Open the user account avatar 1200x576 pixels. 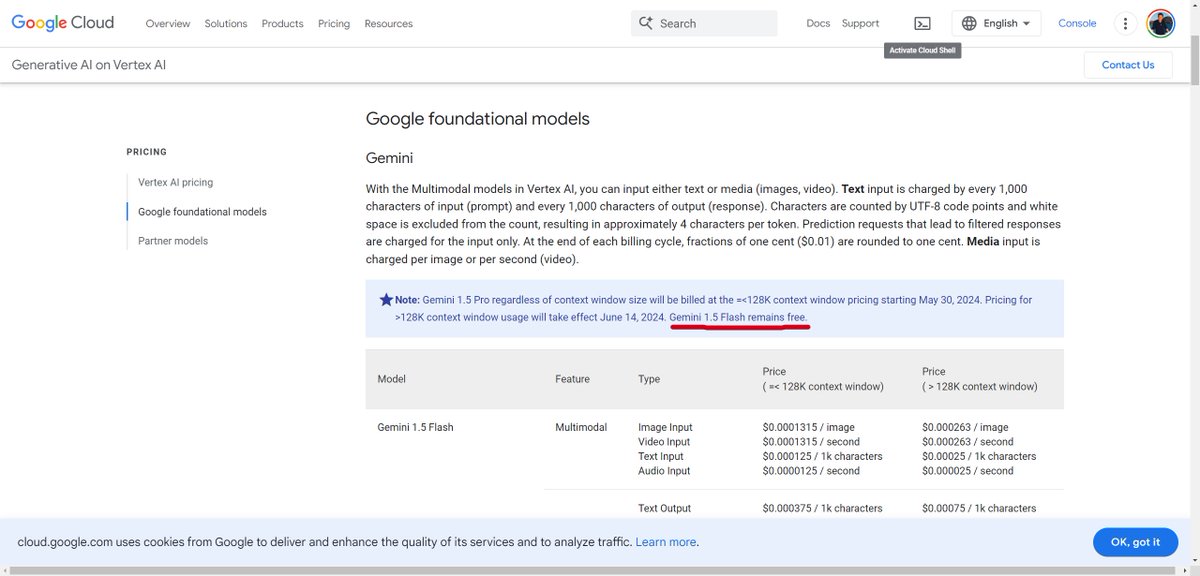point(1160,23)
